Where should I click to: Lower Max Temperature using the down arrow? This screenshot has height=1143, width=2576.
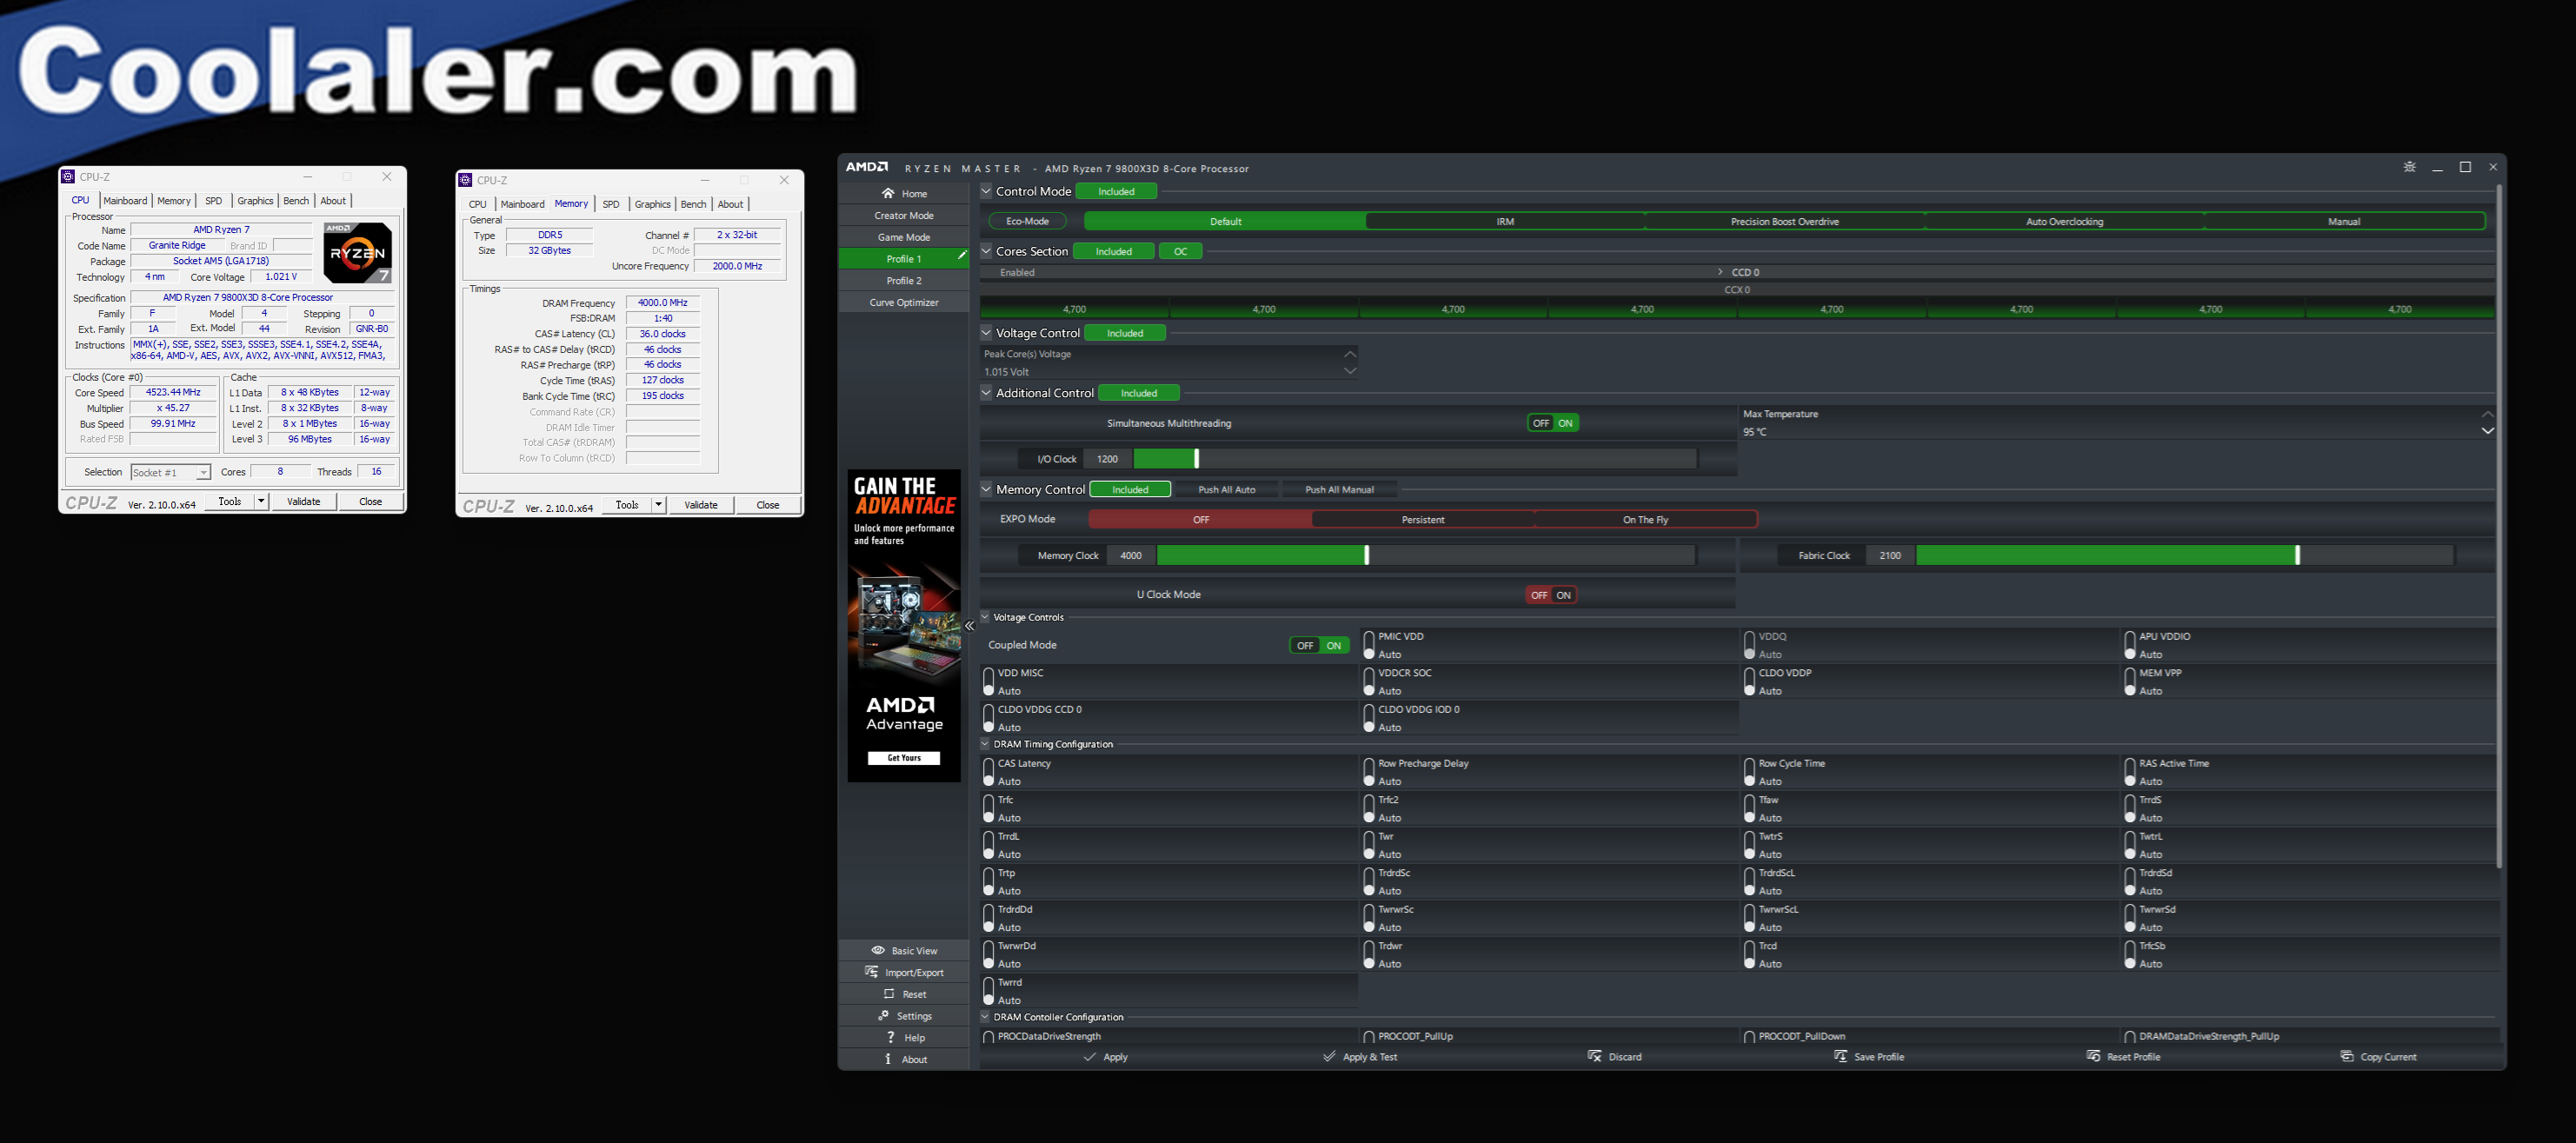[x=2487, y=431]
